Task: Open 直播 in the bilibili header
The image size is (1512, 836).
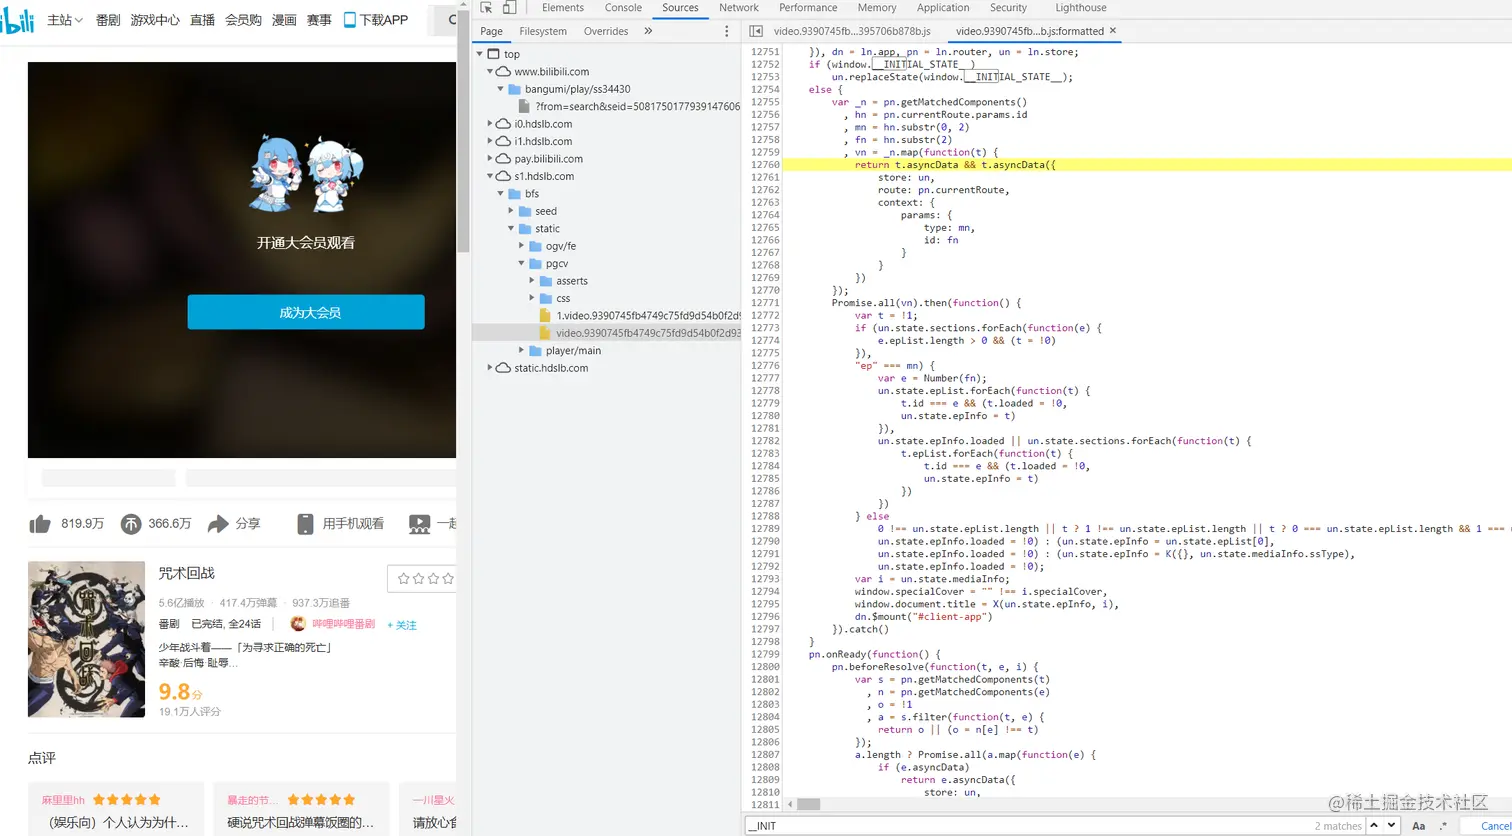Action: 203,20
